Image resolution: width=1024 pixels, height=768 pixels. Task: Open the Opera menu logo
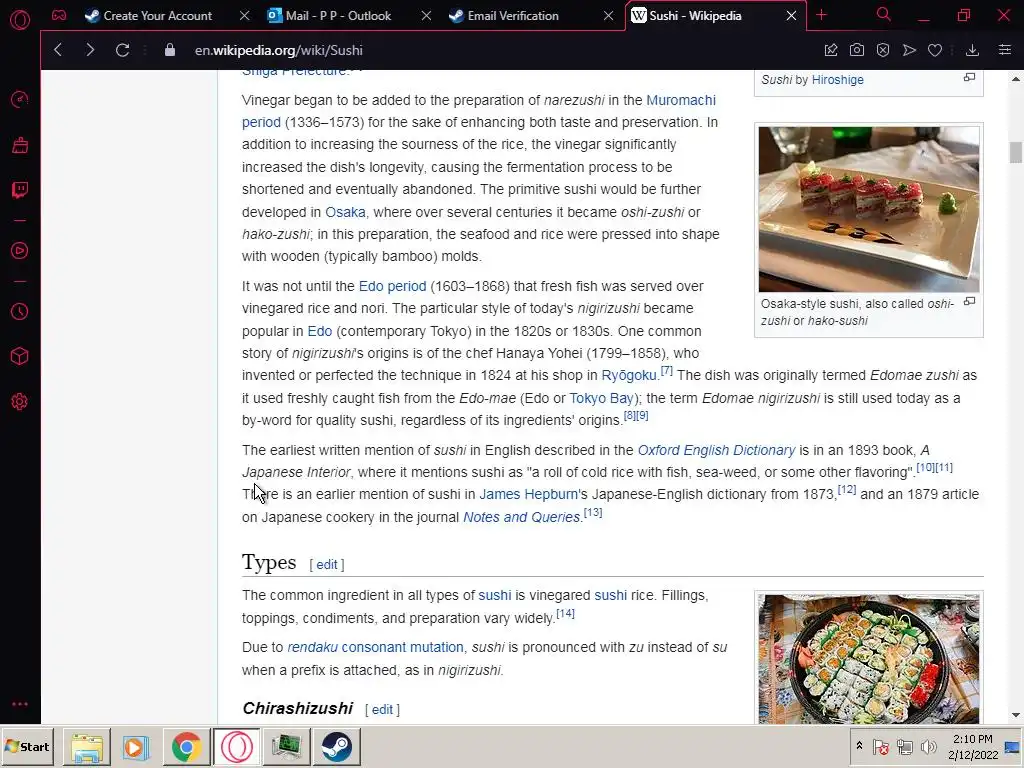point(20,20)
